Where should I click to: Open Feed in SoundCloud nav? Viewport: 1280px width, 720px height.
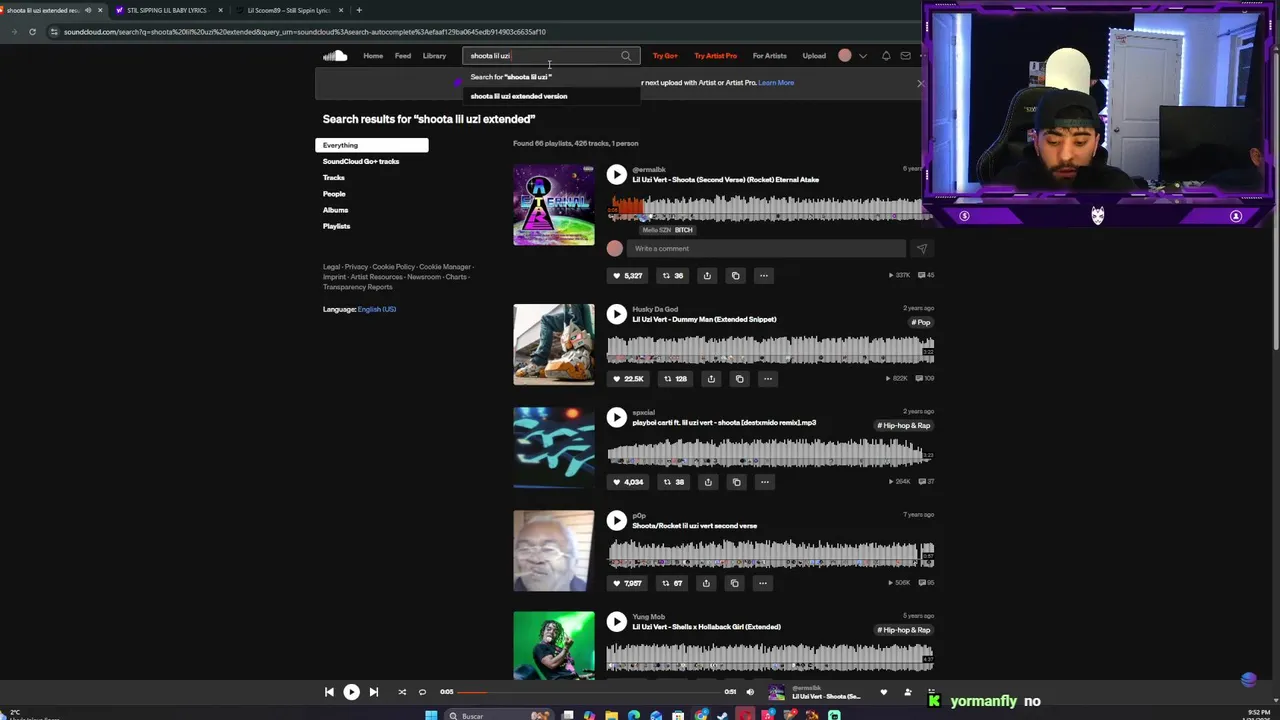tap(403, 56)
